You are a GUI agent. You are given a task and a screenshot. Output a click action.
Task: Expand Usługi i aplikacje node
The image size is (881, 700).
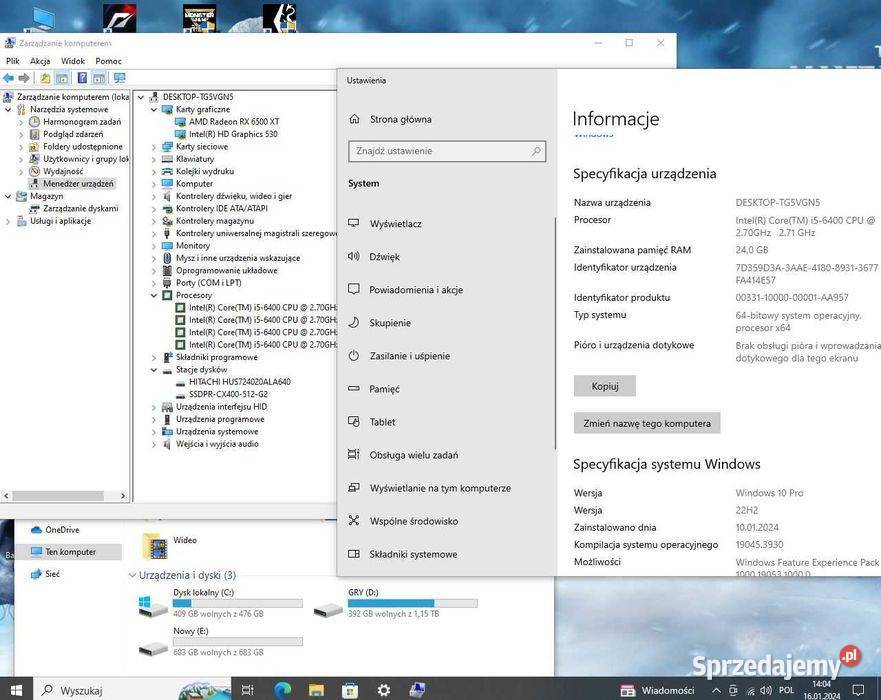pyautogui.click(x=8, y=221)
